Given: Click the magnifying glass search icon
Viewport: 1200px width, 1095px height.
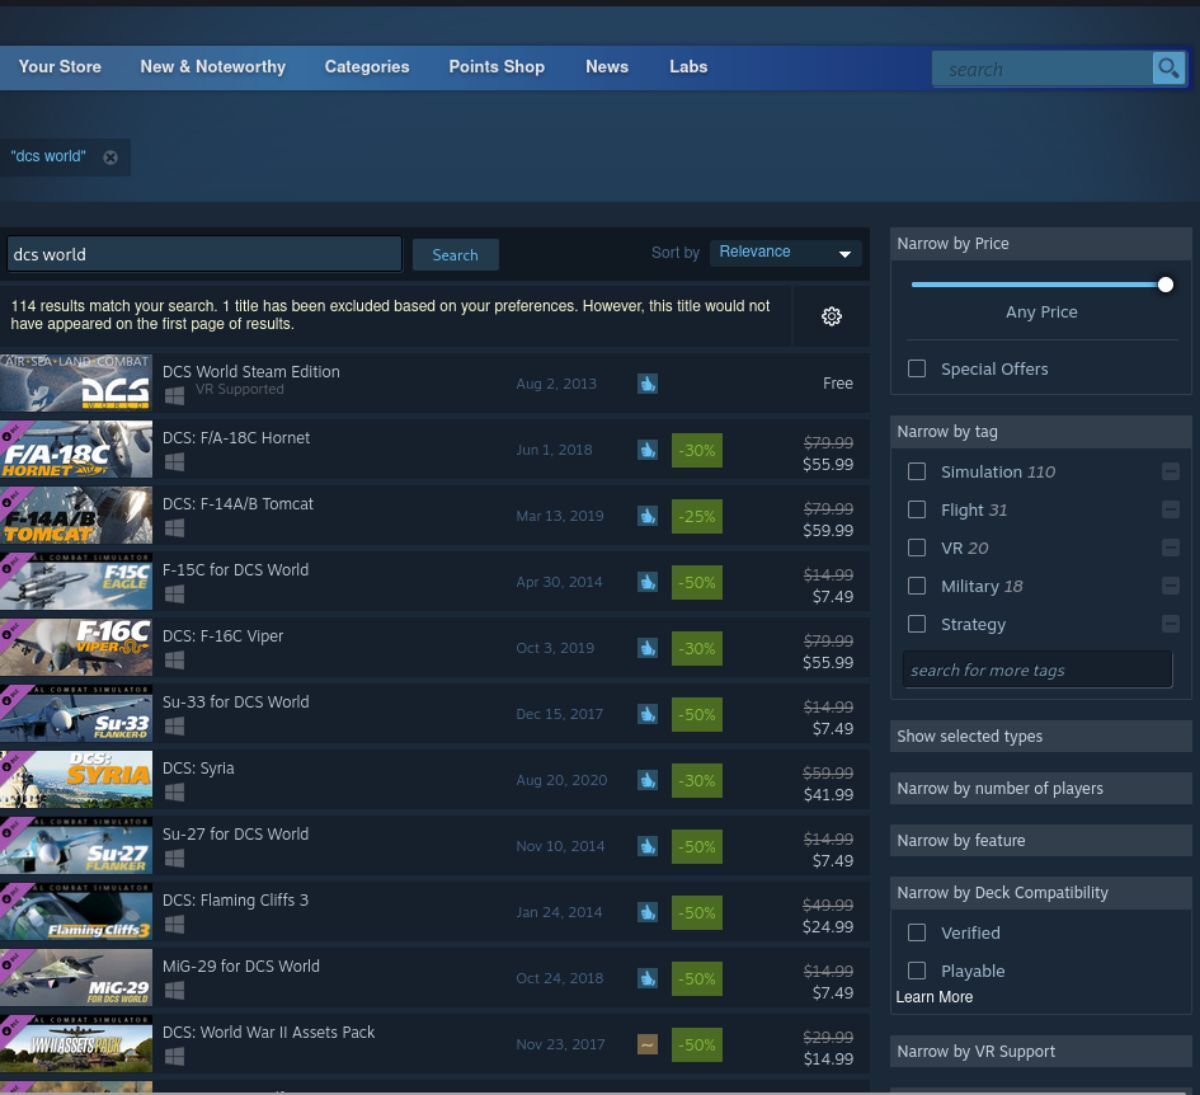Looking at the screenshot, I should tap(1167, 68).
